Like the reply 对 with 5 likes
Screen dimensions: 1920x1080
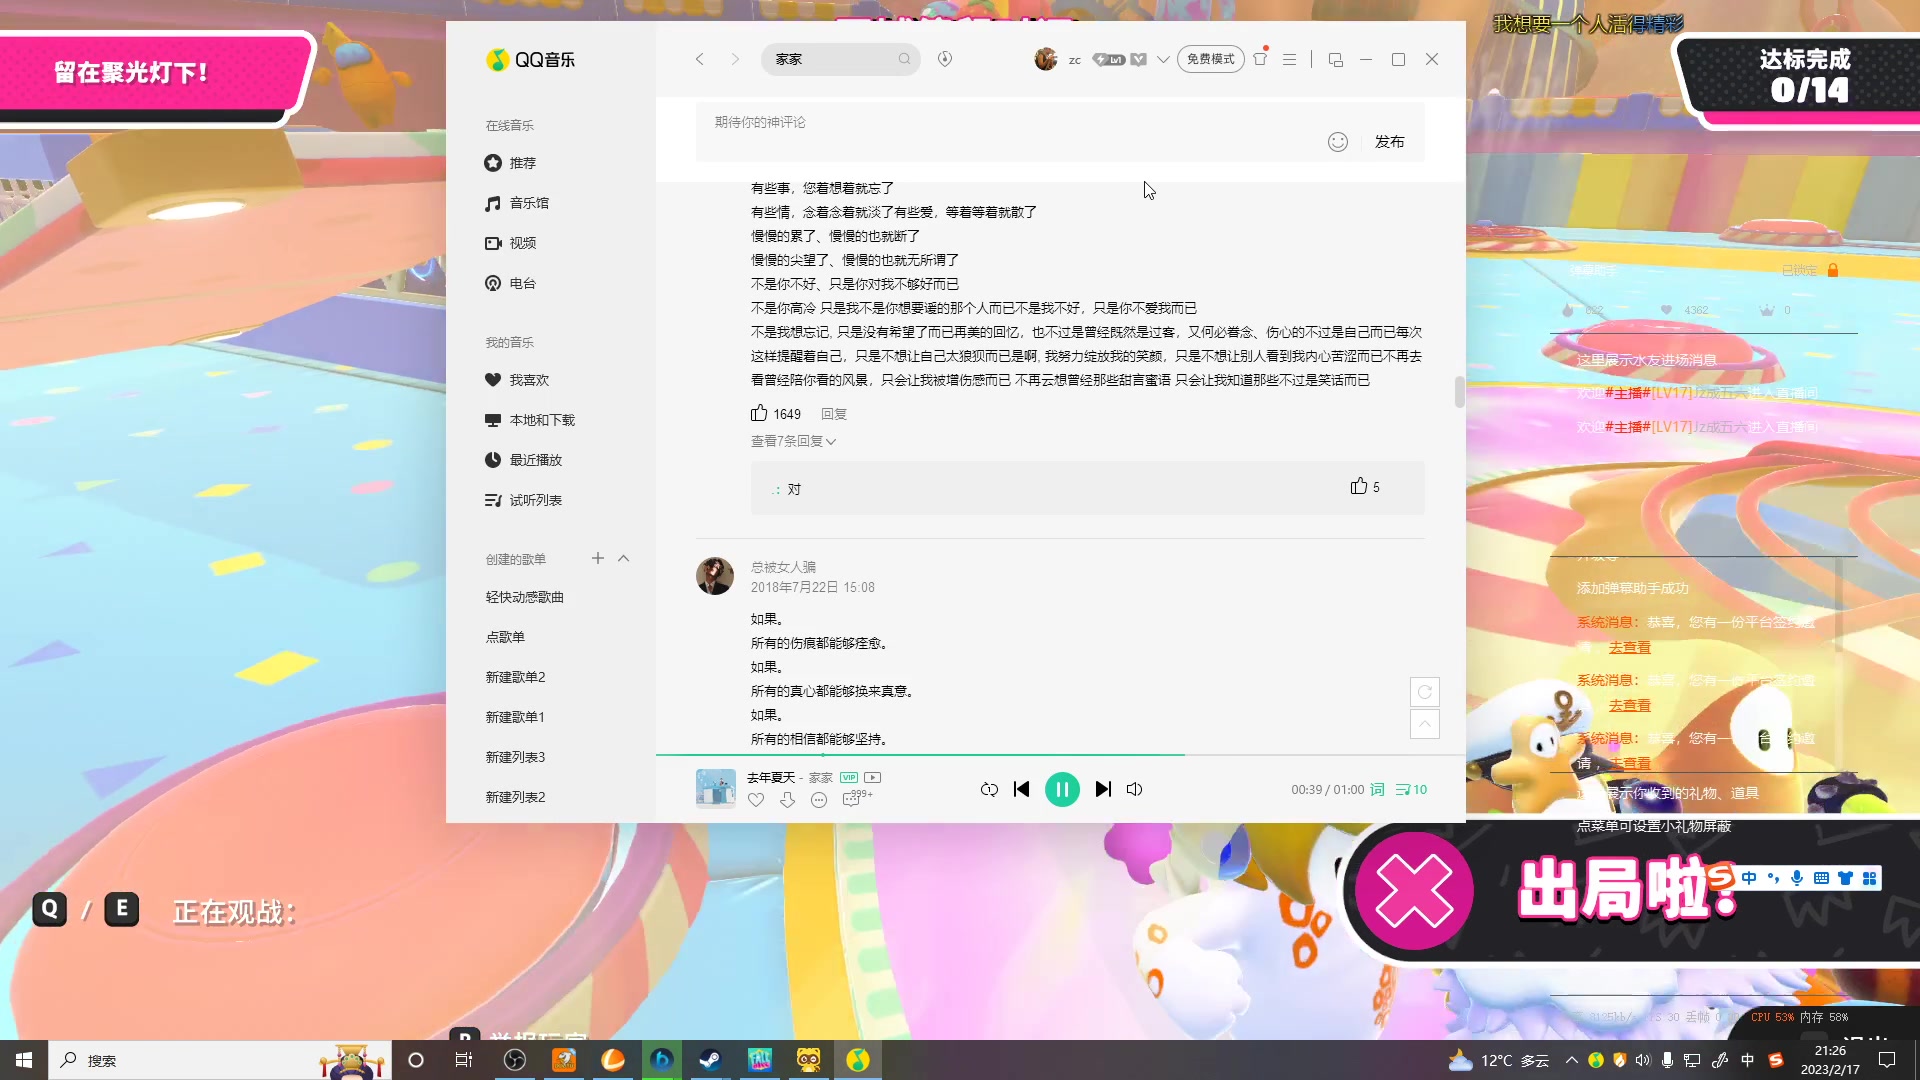[x=1359, y=486]
